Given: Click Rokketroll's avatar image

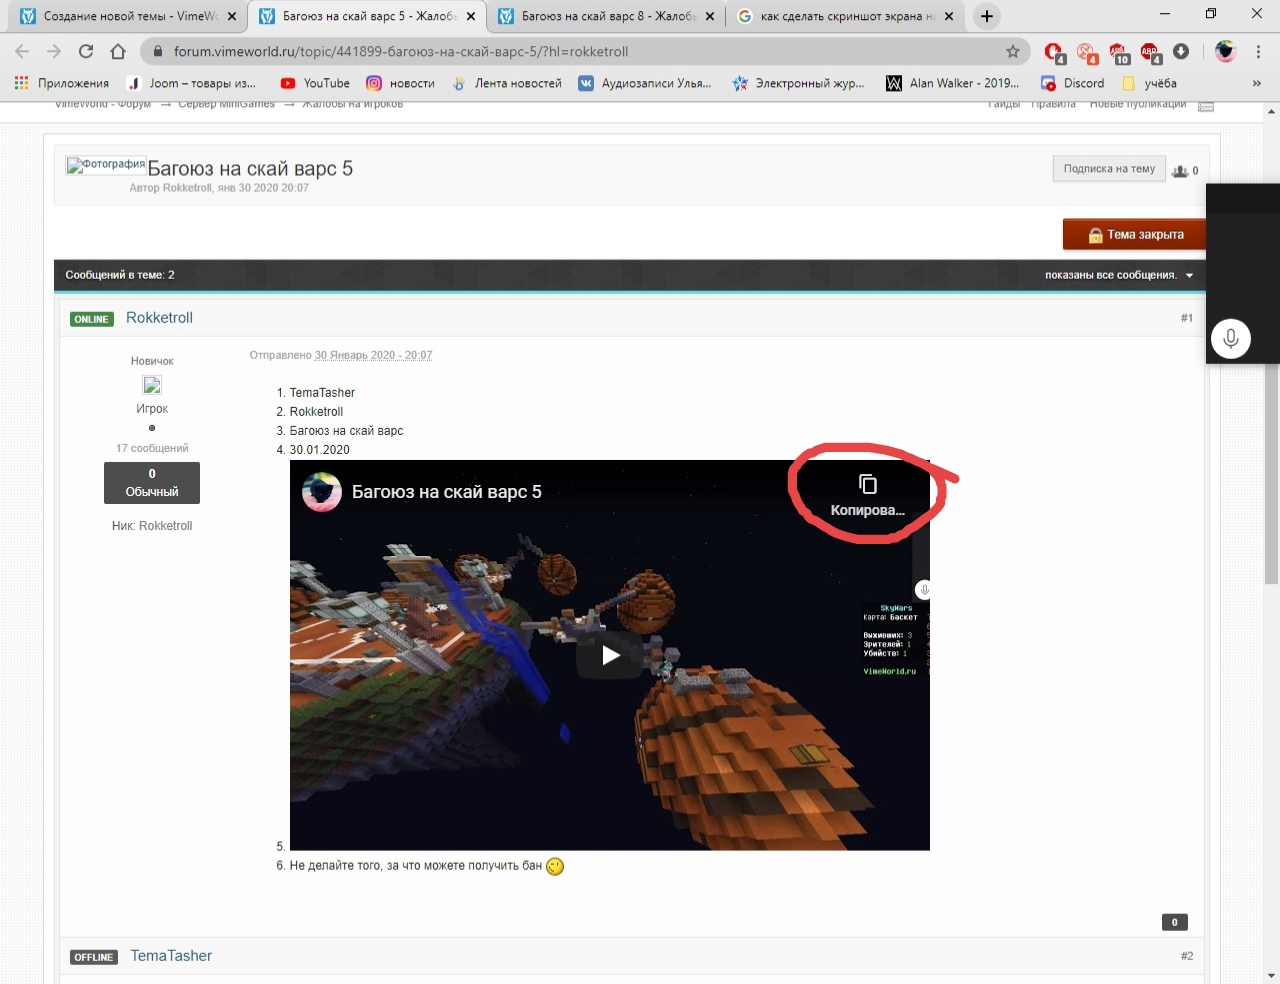Looking at the screenshot, I should (x=152, y=385).
